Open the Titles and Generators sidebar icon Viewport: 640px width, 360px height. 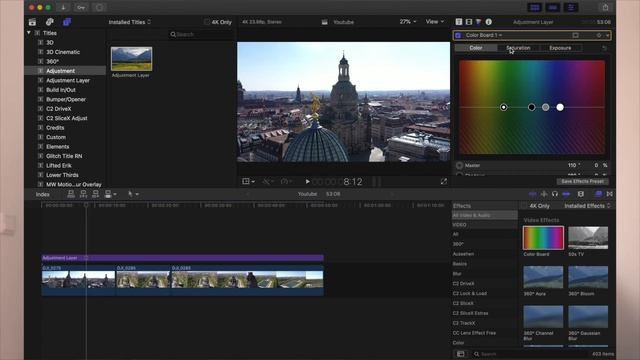pyautogui.click(x=67, y=22)
